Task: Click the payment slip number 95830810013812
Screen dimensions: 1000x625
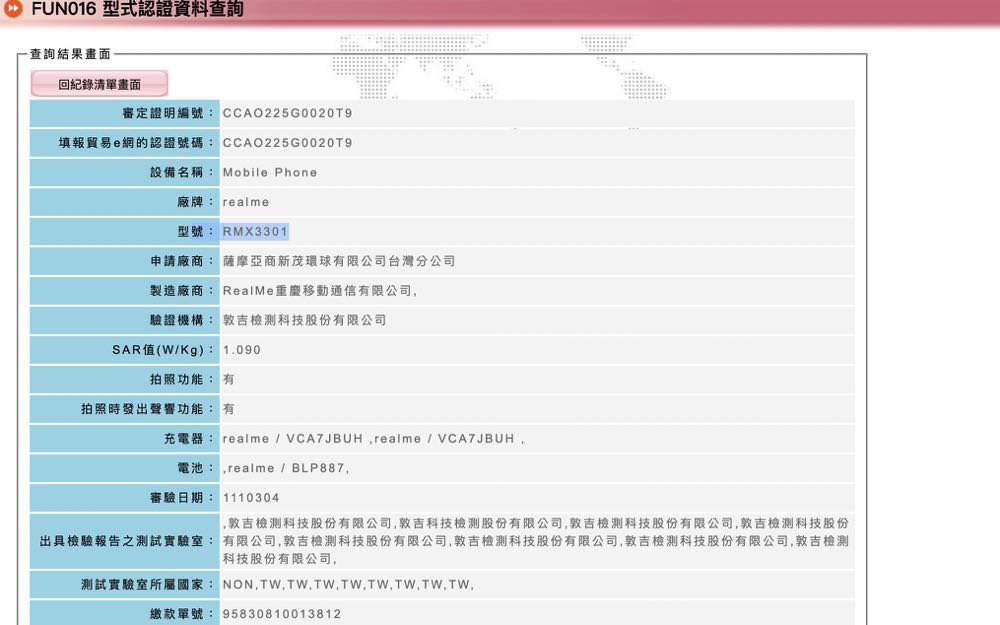Action: 282,614
